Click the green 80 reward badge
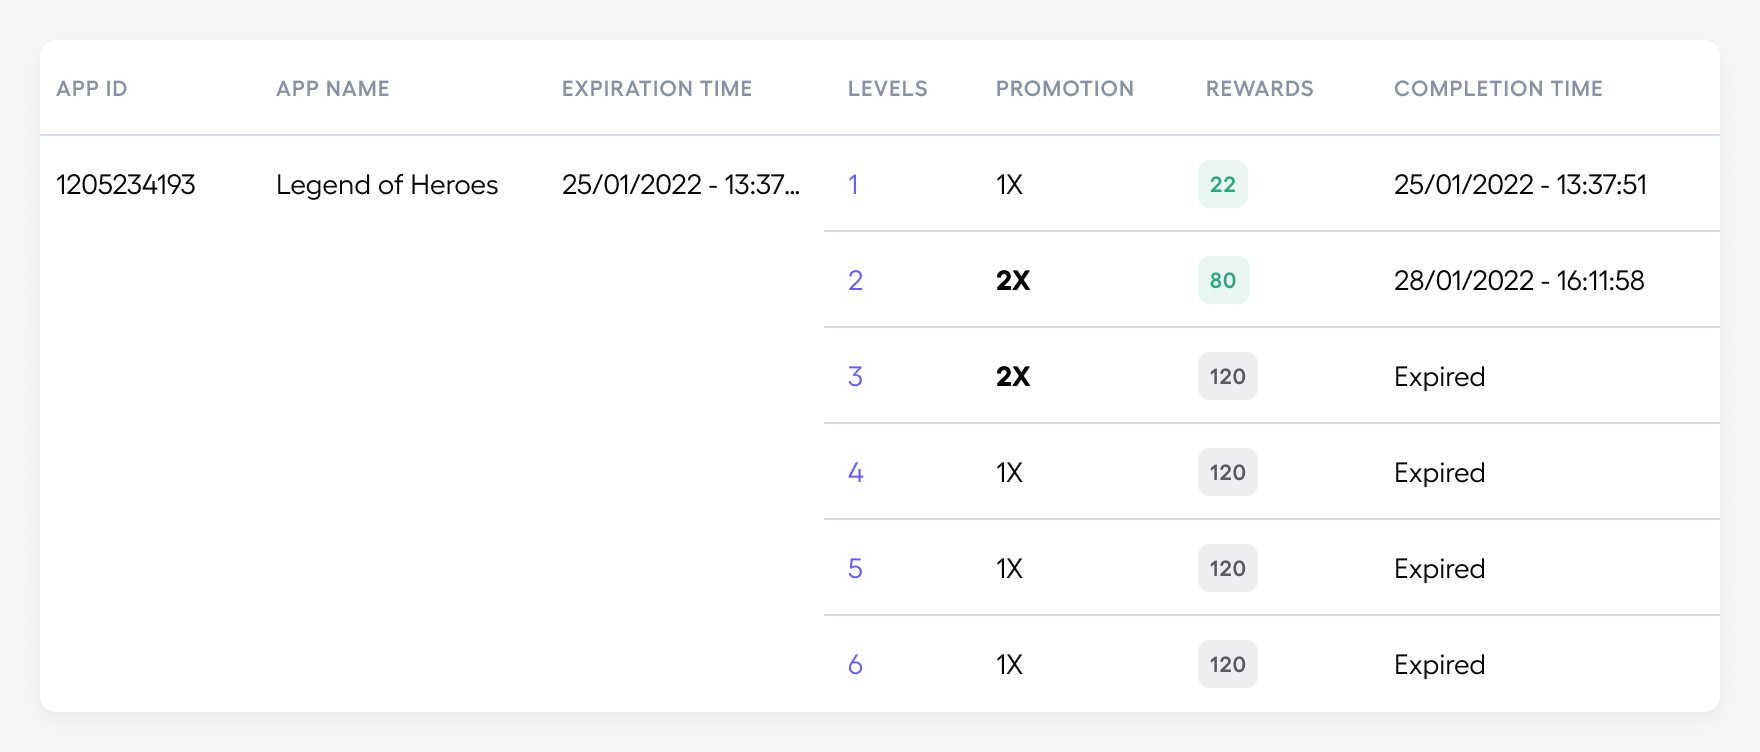The height and width of the screenshot is (752, 1760). click(x=1224, y=280)
